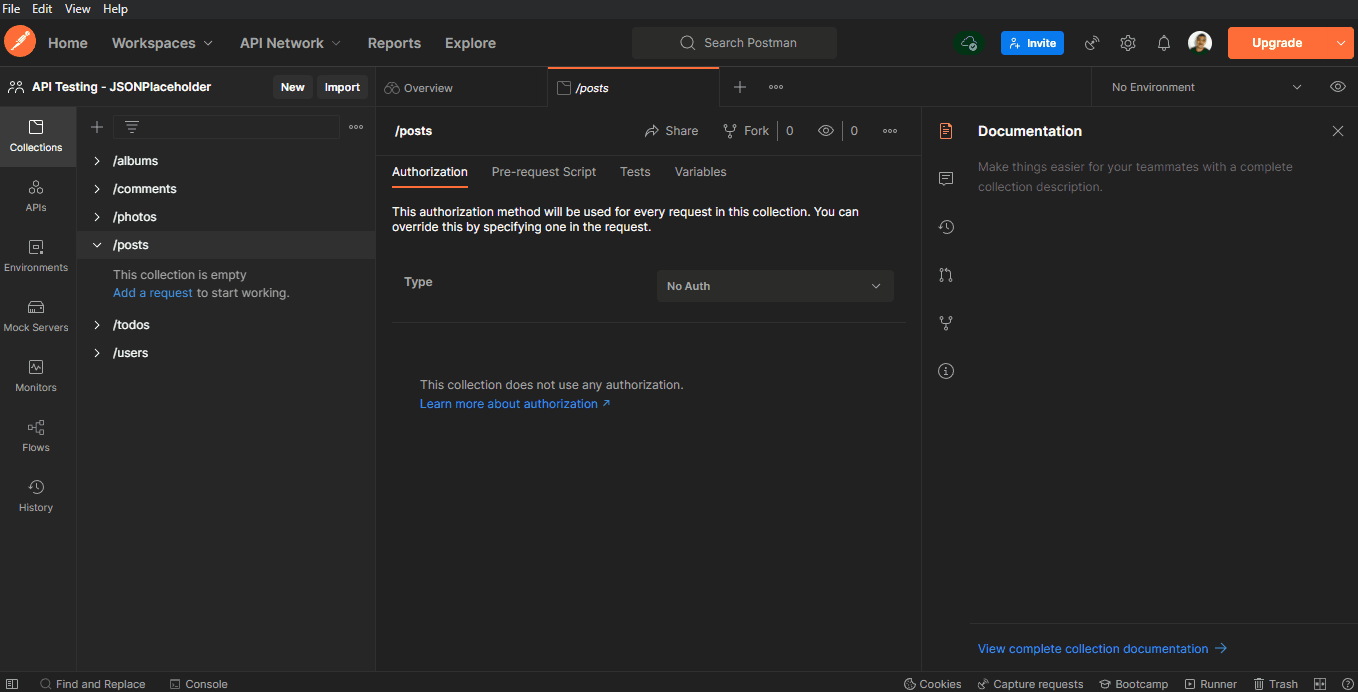Open the Collection info icon

coord(946,371)
